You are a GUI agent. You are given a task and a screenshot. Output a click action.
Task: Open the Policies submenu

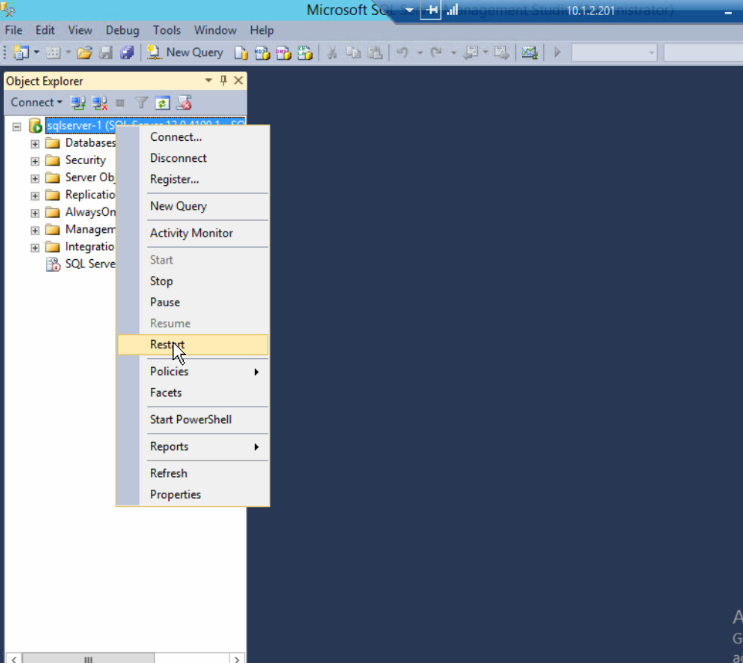(193, 372)
